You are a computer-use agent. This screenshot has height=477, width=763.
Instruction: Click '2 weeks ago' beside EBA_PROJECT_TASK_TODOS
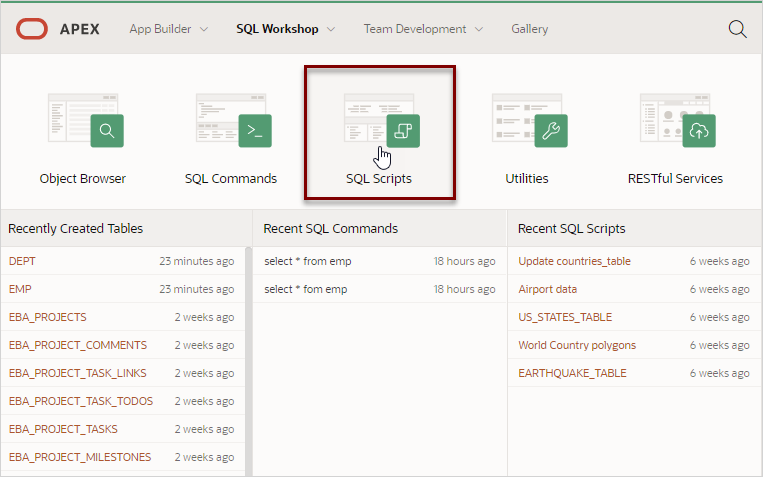coord(204,401)
